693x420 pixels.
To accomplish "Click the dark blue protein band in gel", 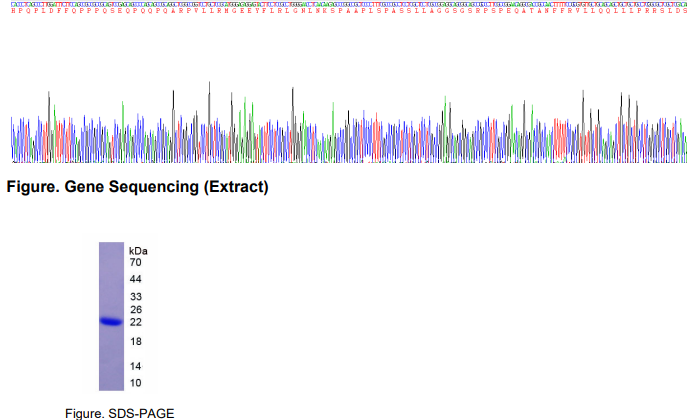I will (x=111, y=321).
